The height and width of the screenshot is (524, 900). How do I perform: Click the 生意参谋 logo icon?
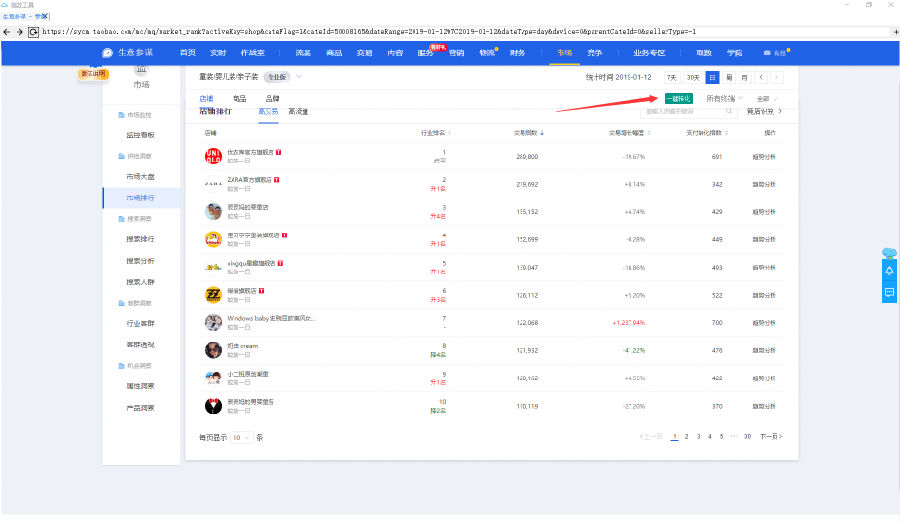[107, 53]
